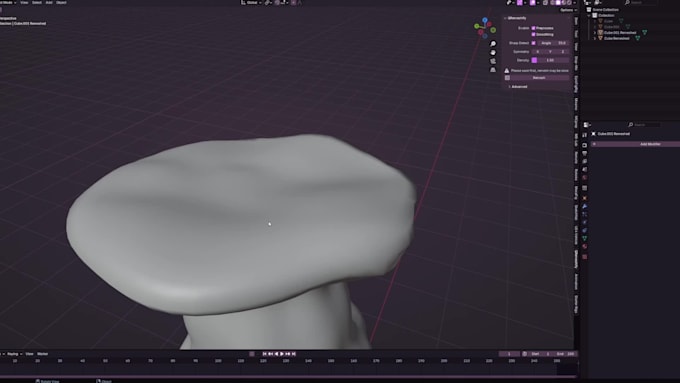Switch perspective/orthographic view gizmo

pyautogui.click(x=493, y=70)
